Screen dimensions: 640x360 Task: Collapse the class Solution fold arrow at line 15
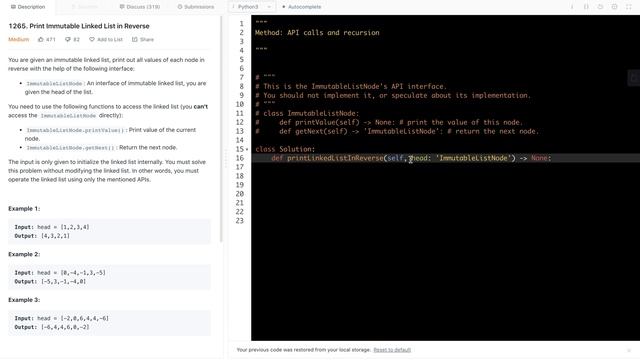tap(247, 149)
